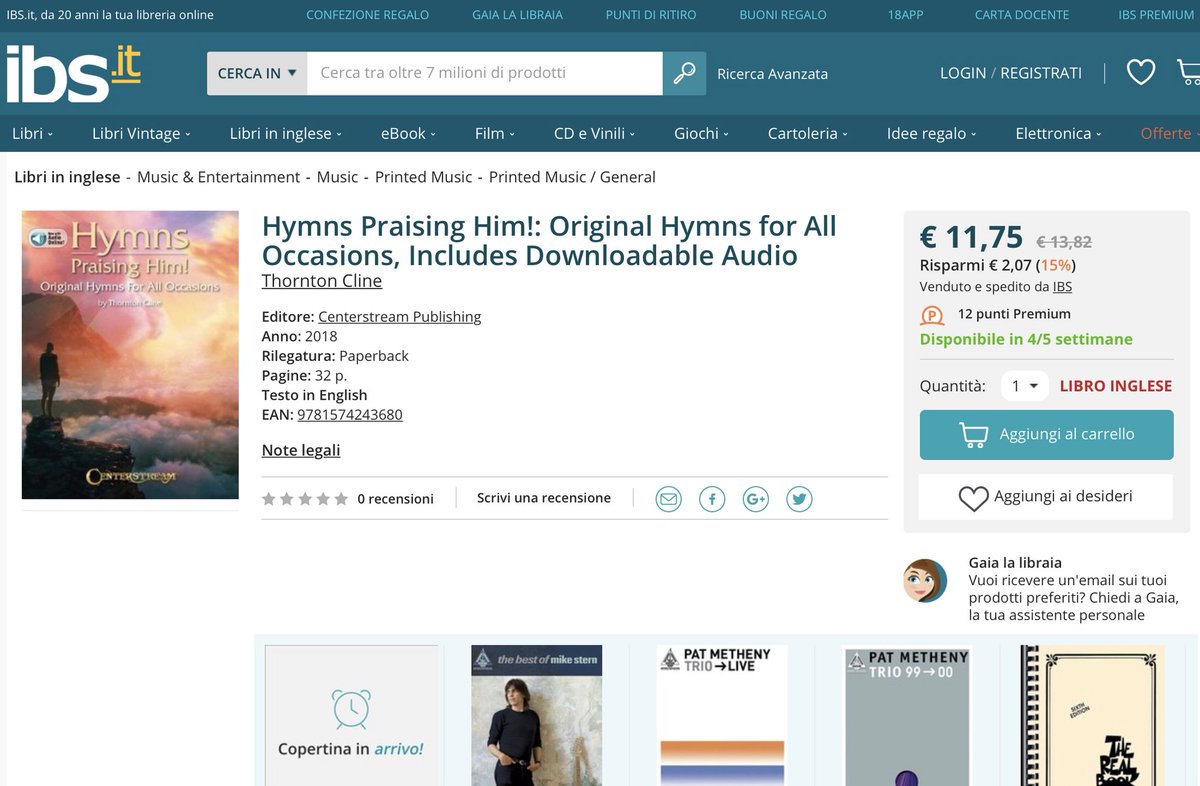Open the 18APP link

(905, 15)
